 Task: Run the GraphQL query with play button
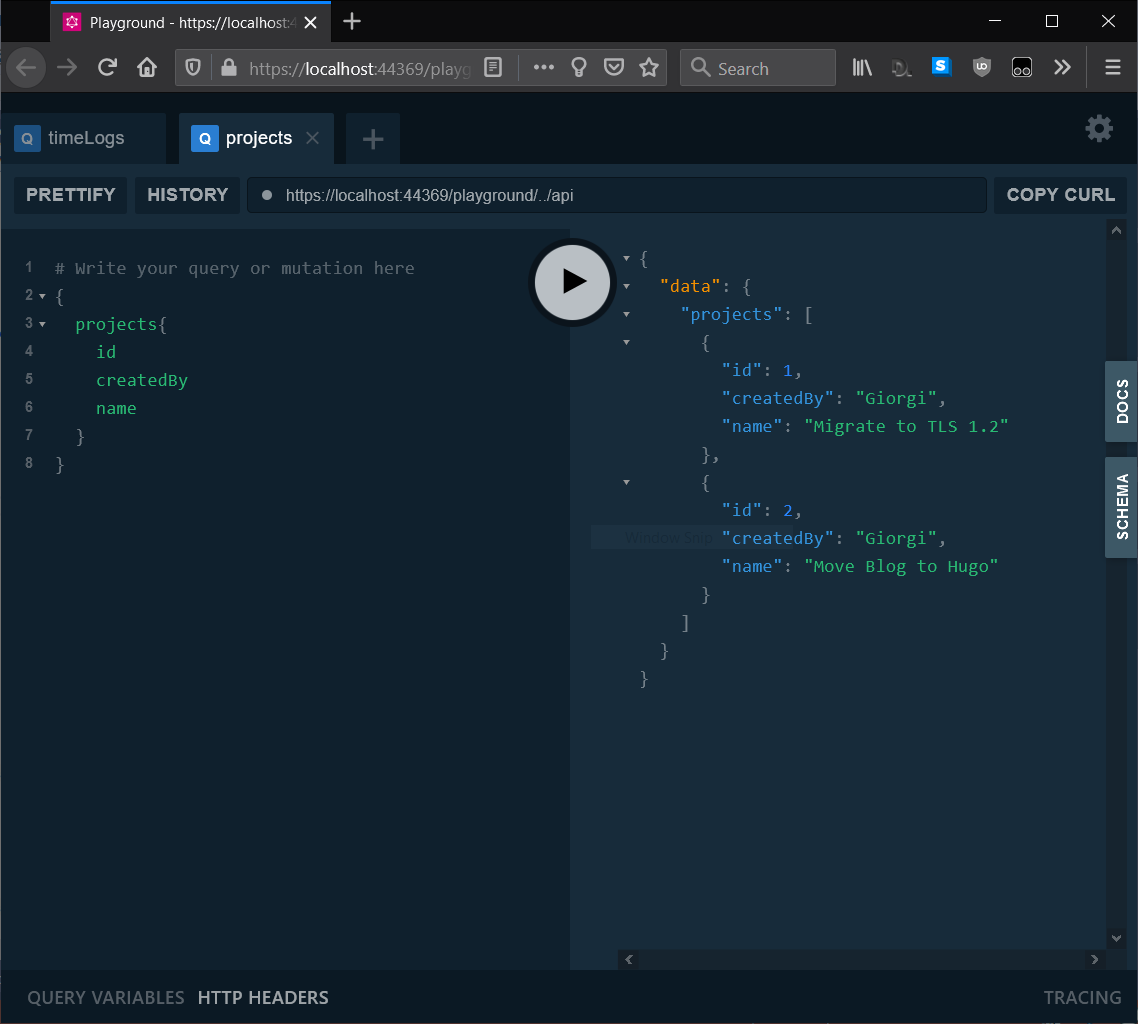[572, 282]
